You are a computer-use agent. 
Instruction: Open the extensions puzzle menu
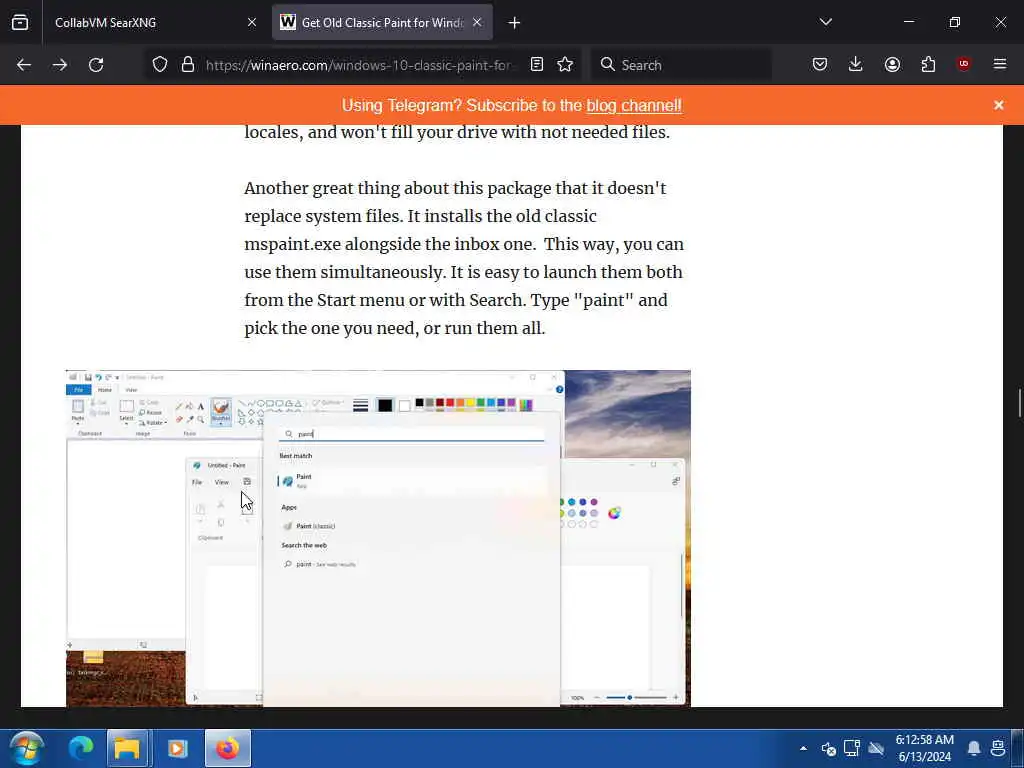point(928,64)
